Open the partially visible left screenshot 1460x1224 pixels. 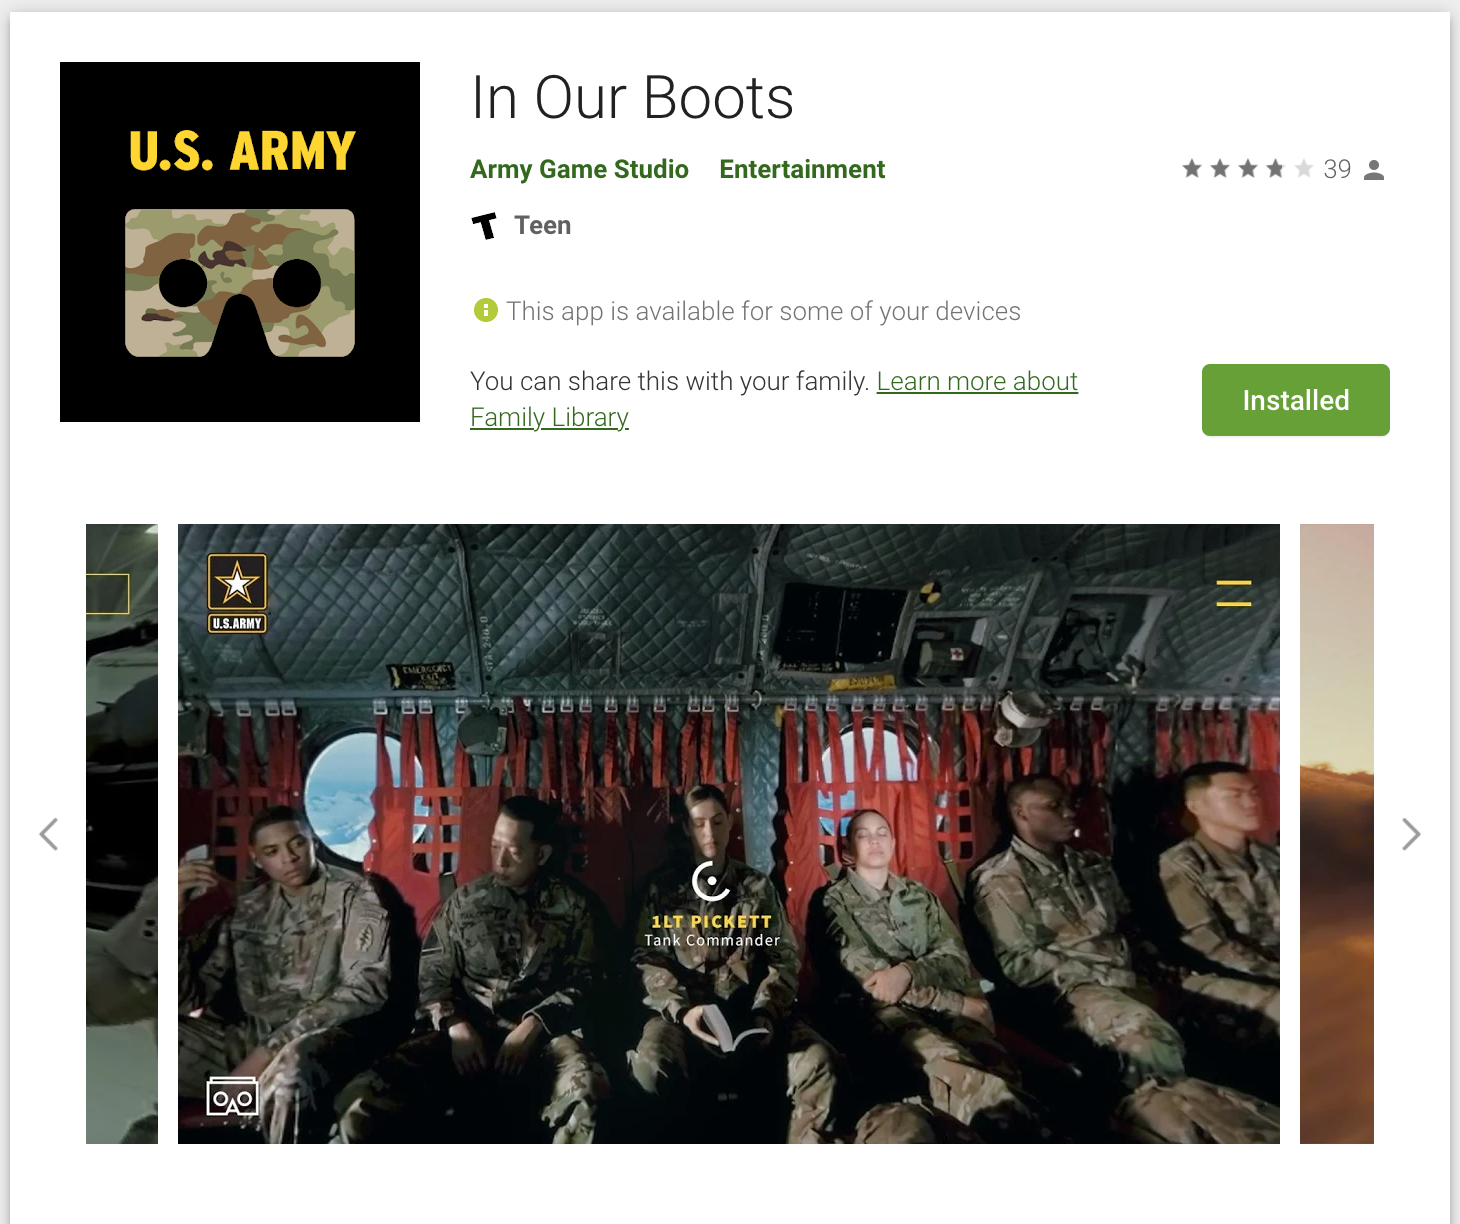pyautogui.click(x=122, y=834)
